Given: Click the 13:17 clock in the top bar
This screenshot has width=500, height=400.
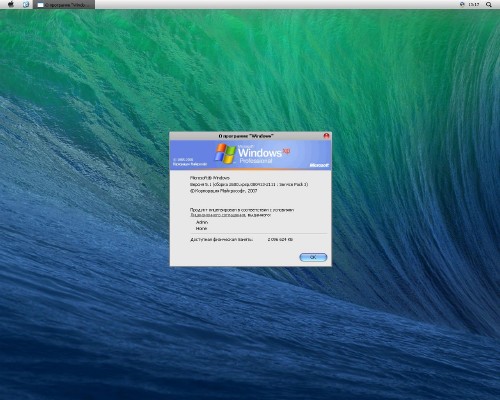Looking at the screenshot, I should pos(473,4).
